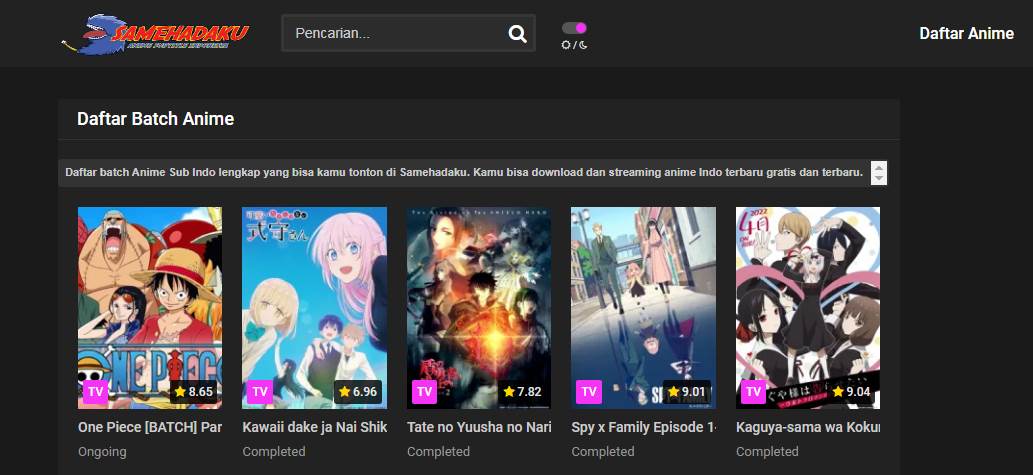Open the Kawaii dake ja Nai title link
The image size is (1033, 475).
(x=314, y=427)
